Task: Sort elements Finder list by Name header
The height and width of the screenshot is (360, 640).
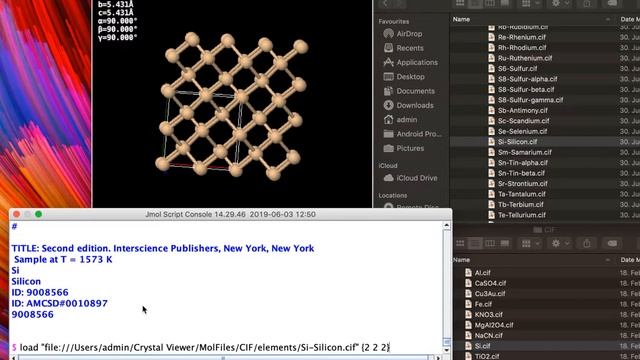Action: [461, 19]
